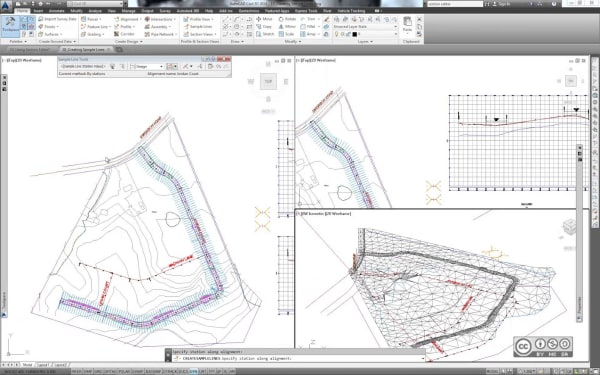The height and width of the screenshot is (375, 600).
Task: Expand the Palettes panel title
Action: pos(18,41)
